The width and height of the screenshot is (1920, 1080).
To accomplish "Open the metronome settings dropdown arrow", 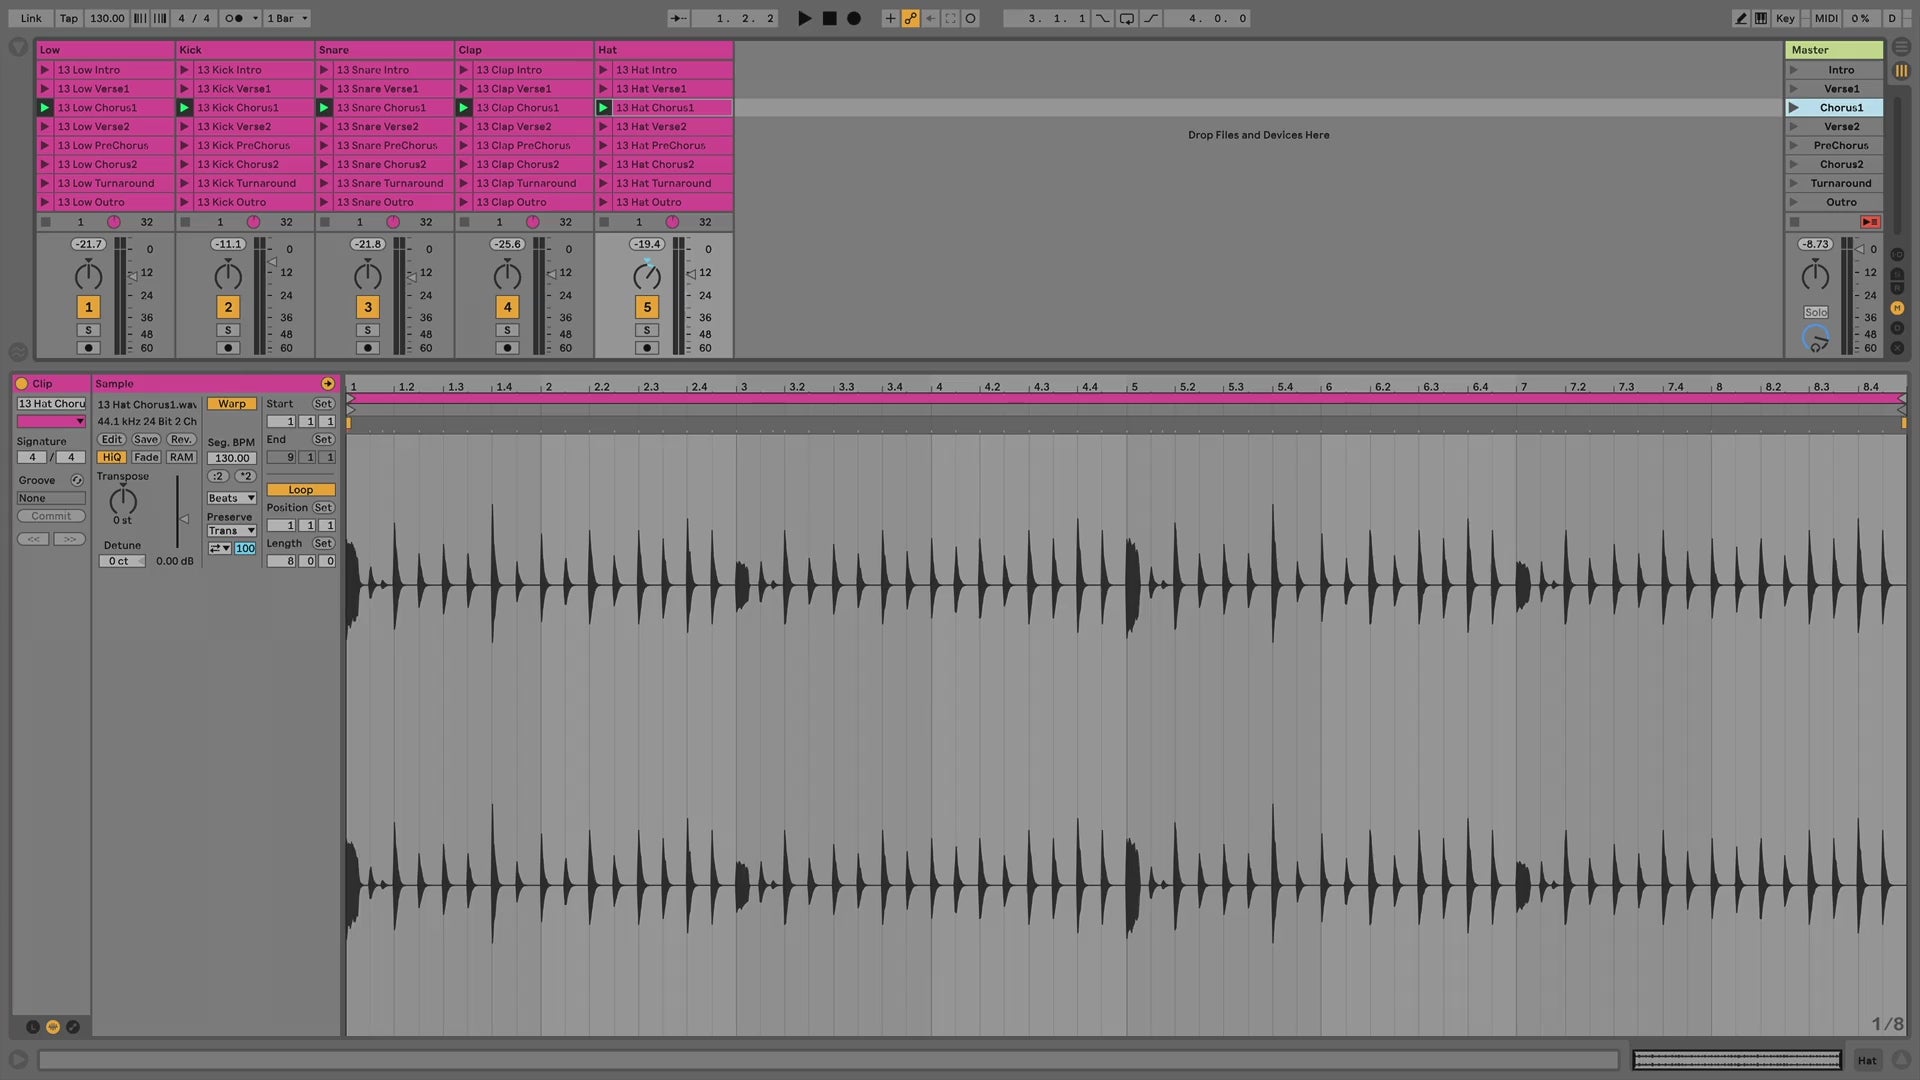I will click(x=256, y=18).
